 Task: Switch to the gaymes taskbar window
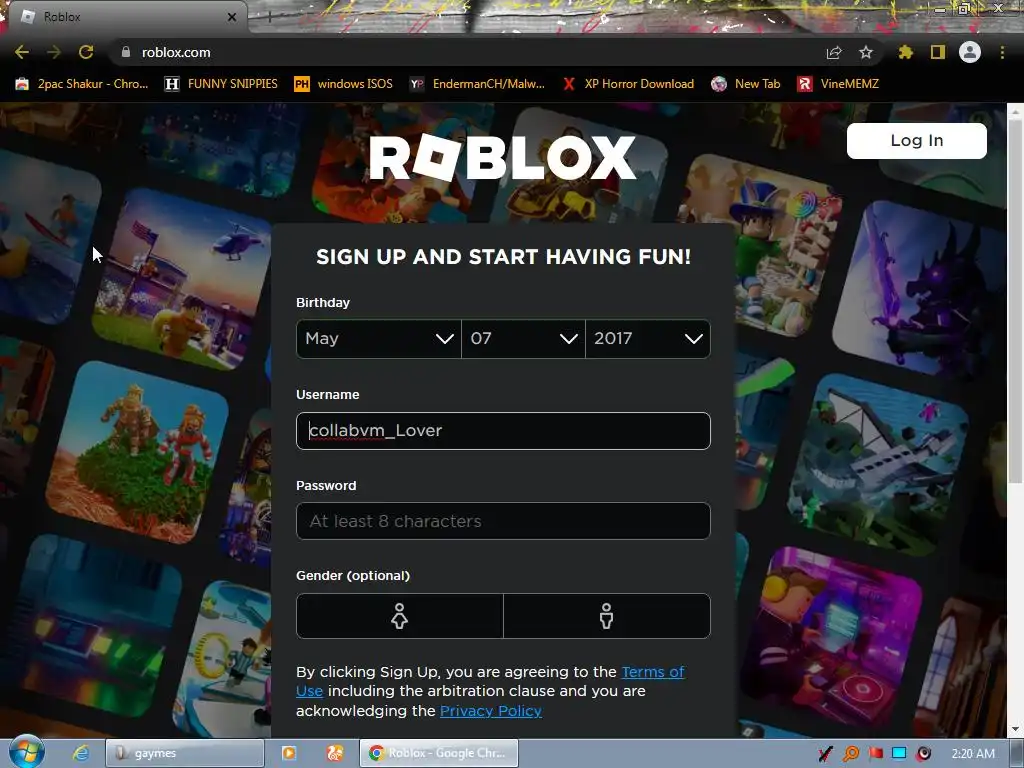click(x=185, y=753)
